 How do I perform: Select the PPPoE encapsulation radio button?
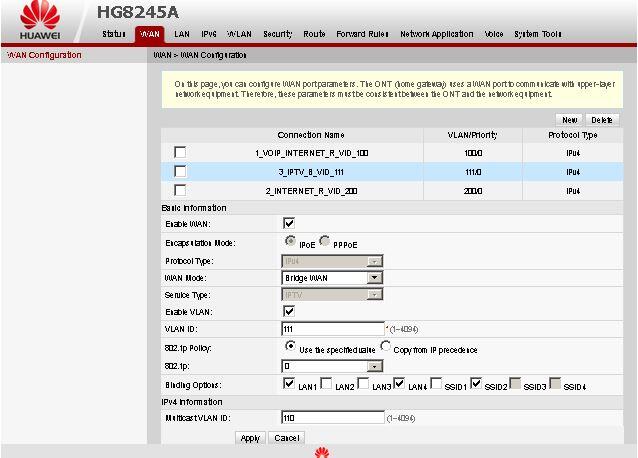[325, 241]
